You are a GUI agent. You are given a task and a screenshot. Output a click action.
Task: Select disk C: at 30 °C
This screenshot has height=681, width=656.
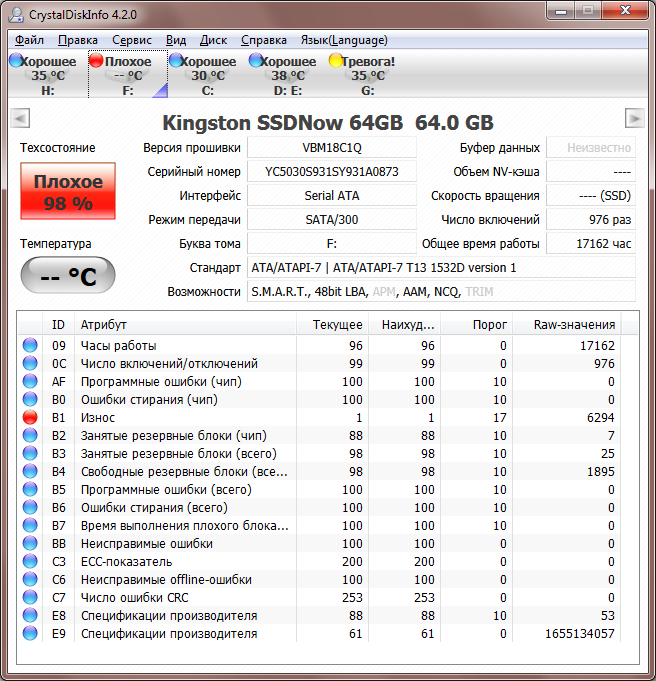click(x=208, y=74)
